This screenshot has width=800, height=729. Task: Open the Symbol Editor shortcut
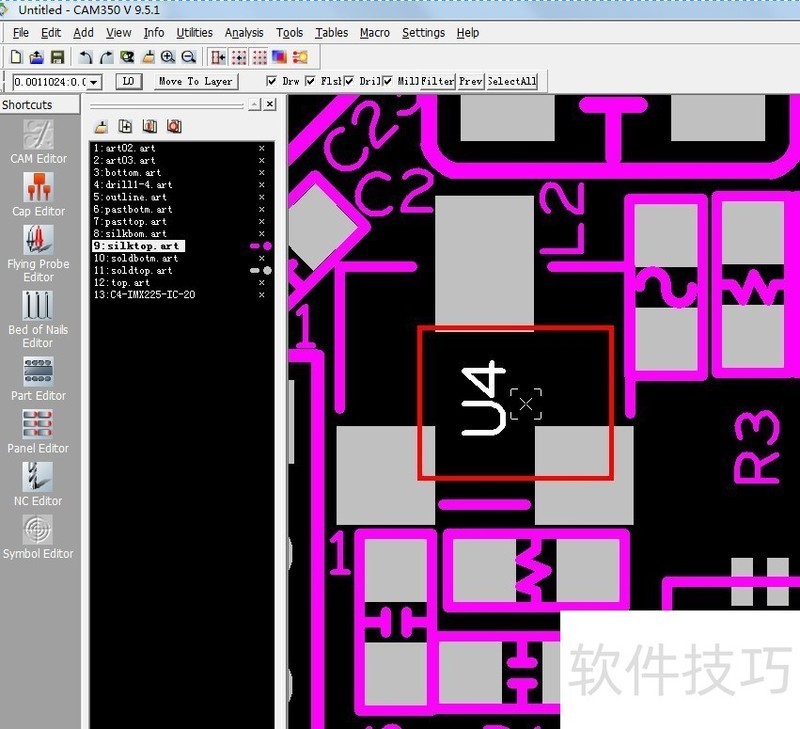[38, 537]
